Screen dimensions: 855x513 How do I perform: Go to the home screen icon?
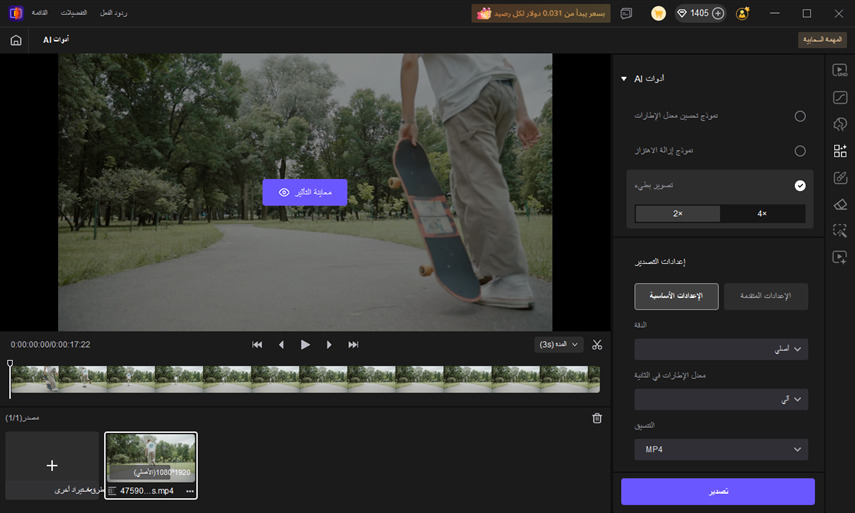(16, 40)
